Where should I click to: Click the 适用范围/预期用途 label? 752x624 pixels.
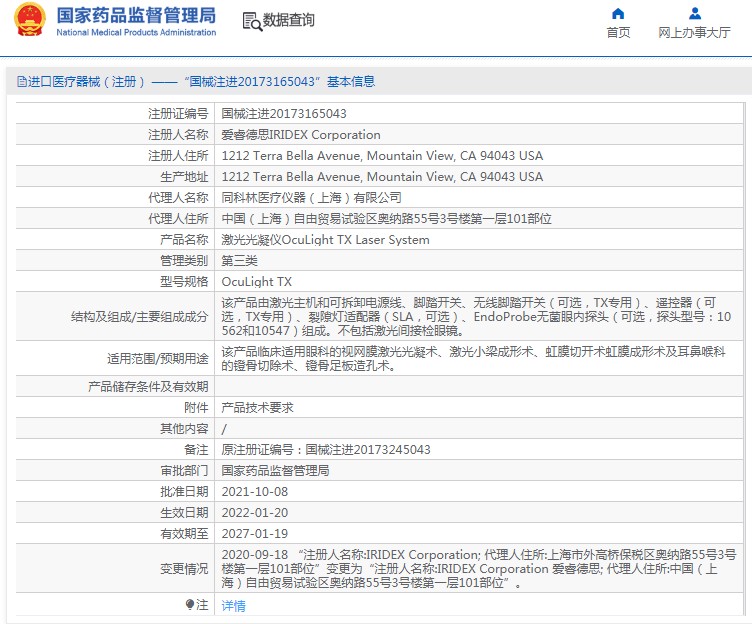tap(158, 359)
